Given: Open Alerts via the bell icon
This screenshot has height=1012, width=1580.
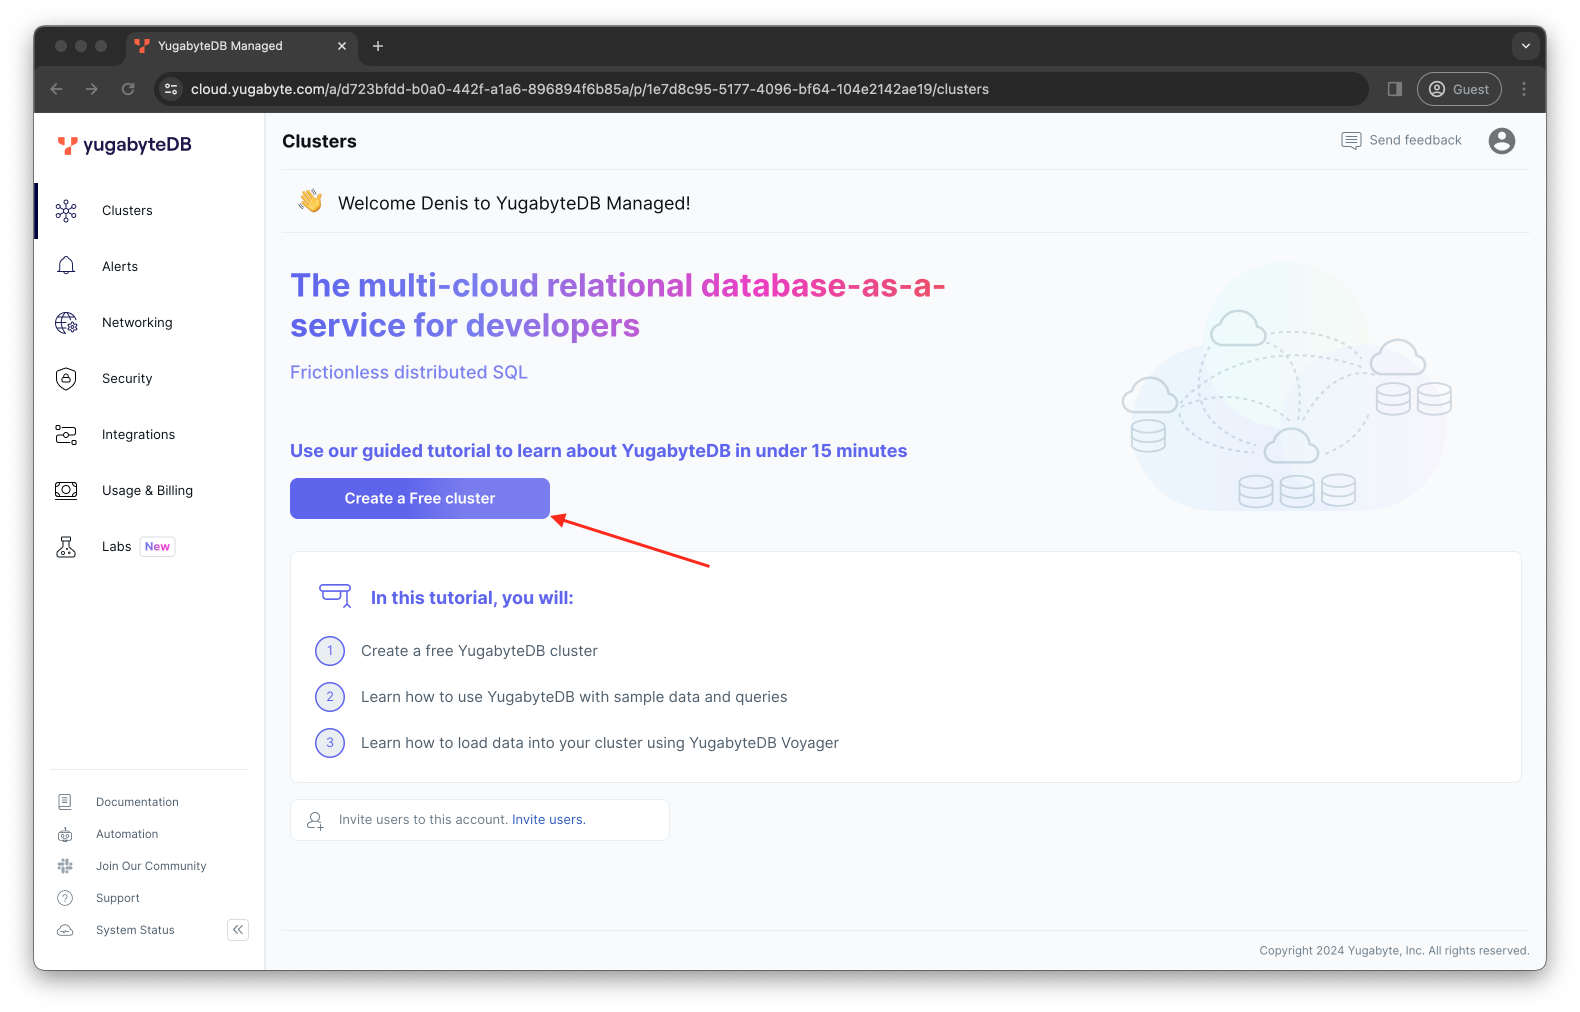Looking at the screenshot, I should [x=66, y=266].
